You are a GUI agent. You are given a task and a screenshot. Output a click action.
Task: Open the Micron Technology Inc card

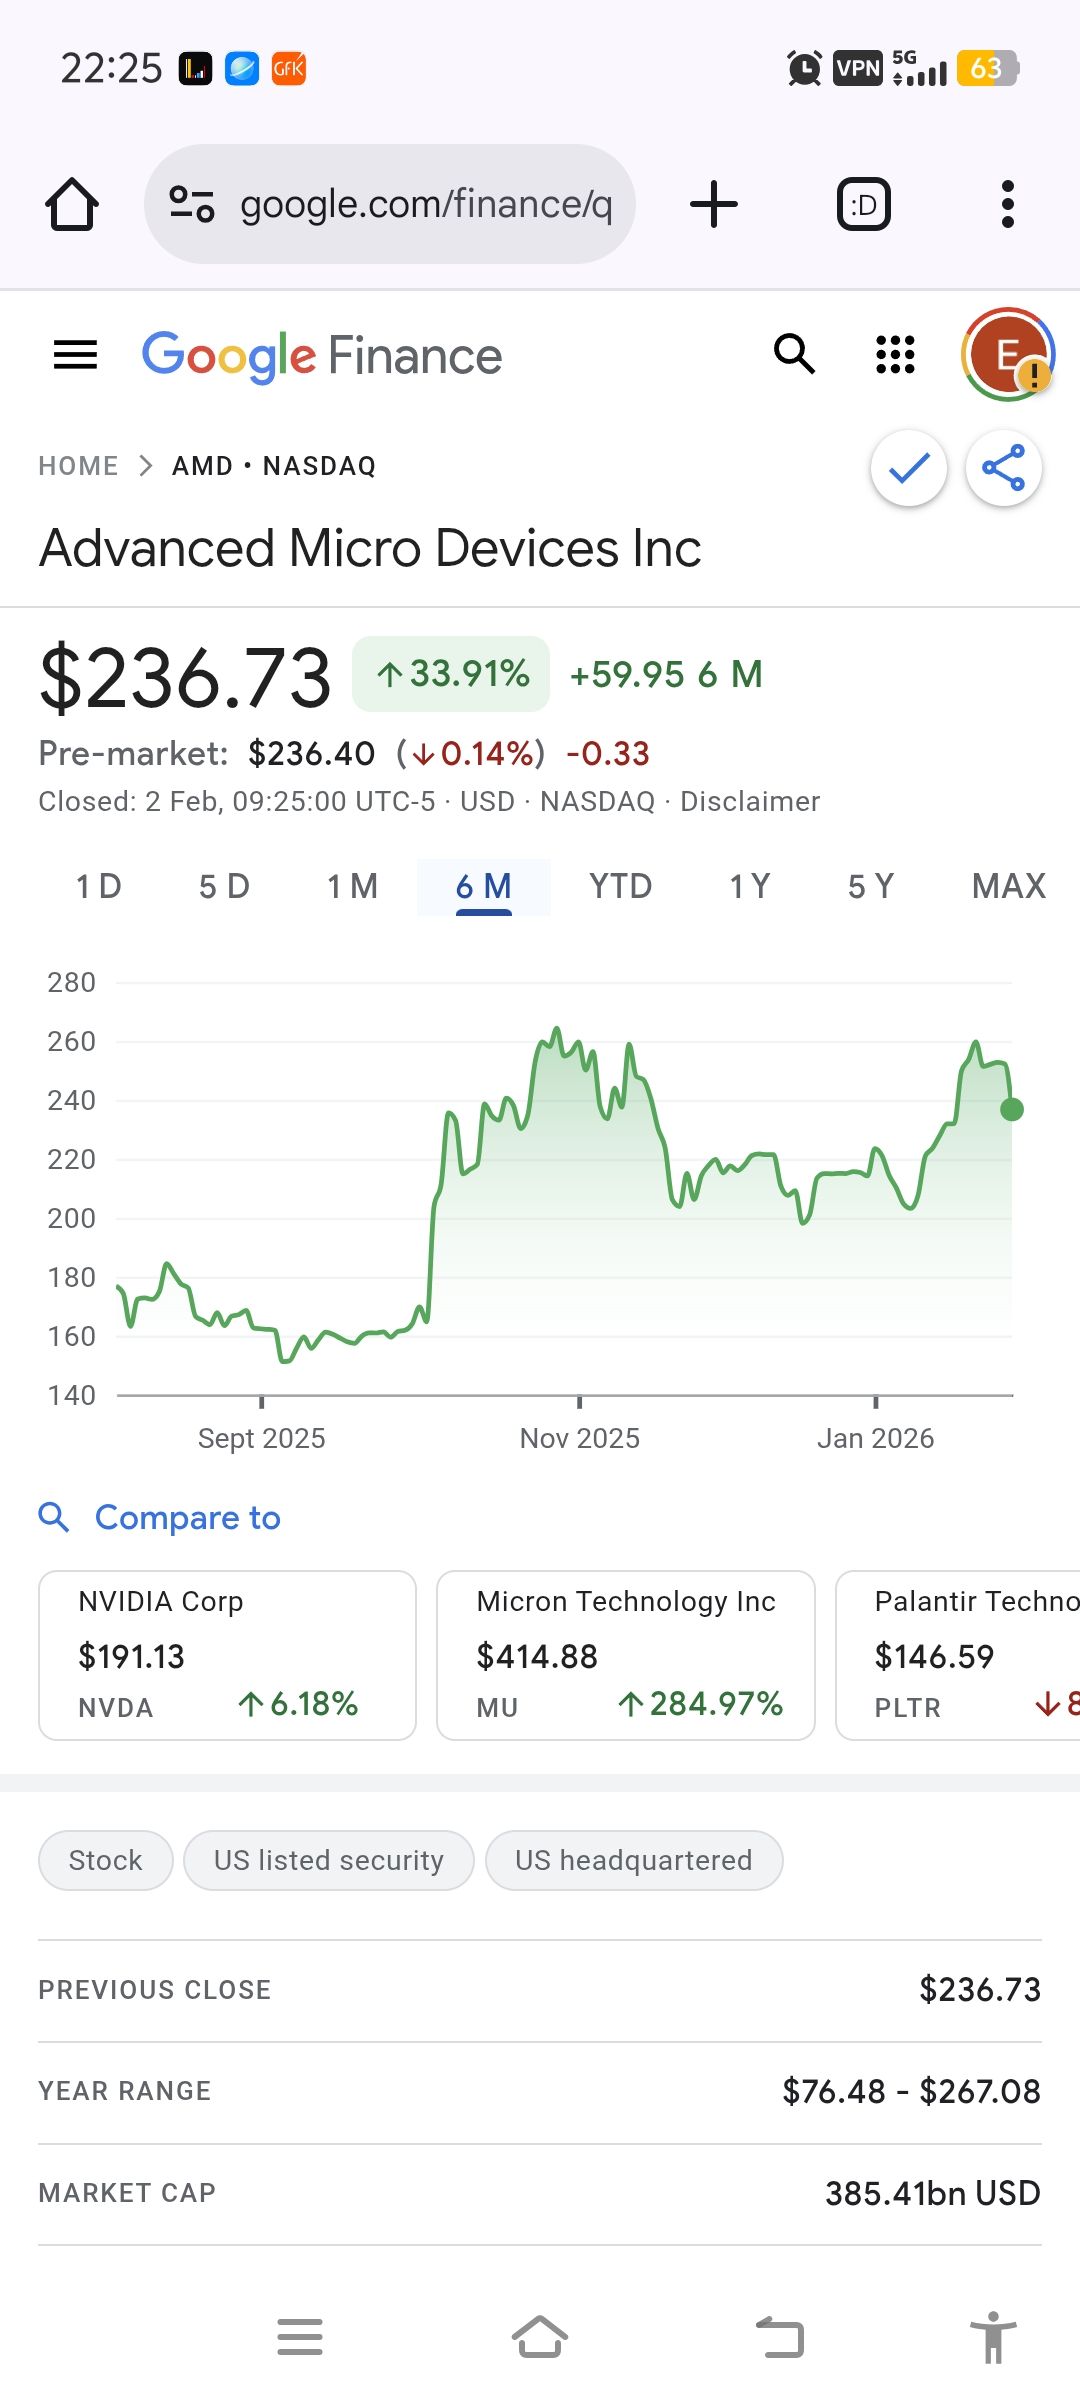pyautogui.click(x=625, y=1655)
